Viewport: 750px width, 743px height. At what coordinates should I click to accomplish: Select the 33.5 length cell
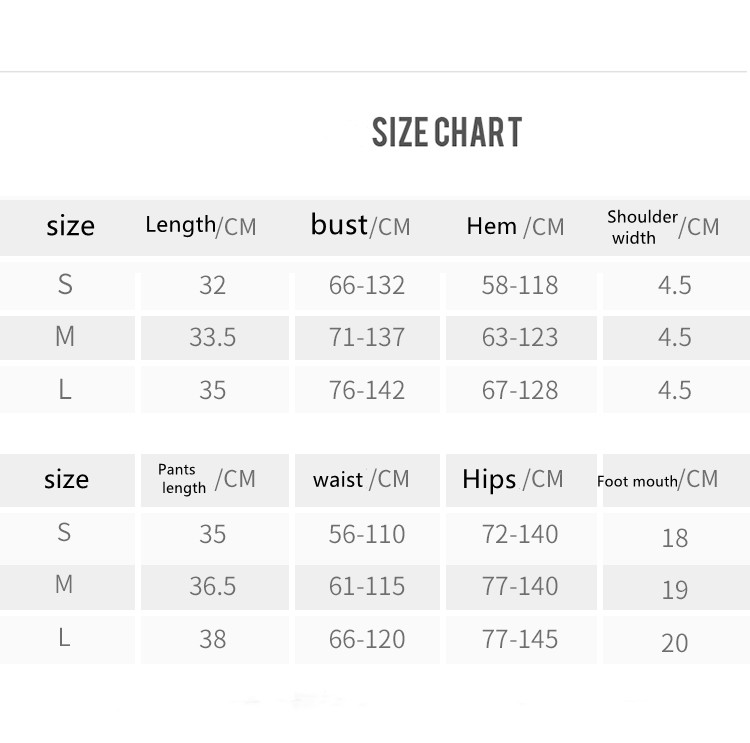point(213,338)
